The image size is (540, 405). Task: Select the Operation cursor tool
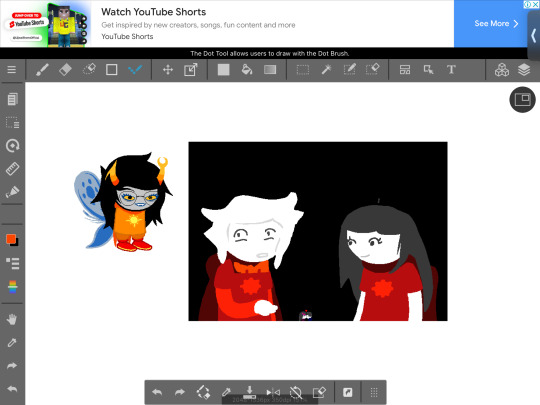428,70
